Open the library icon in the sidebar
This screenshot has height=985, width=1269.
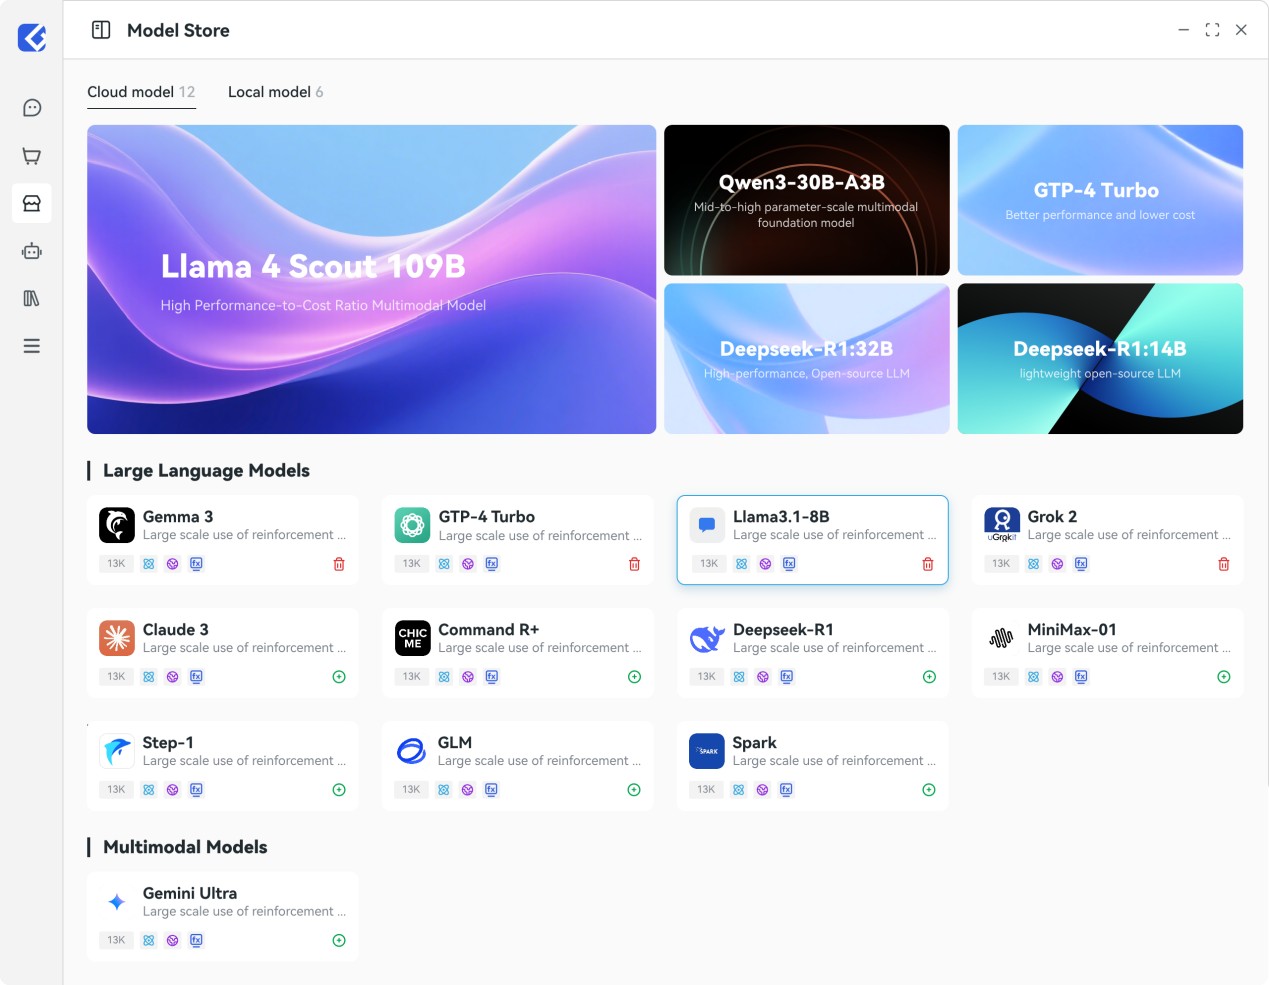tap(31, 298)
